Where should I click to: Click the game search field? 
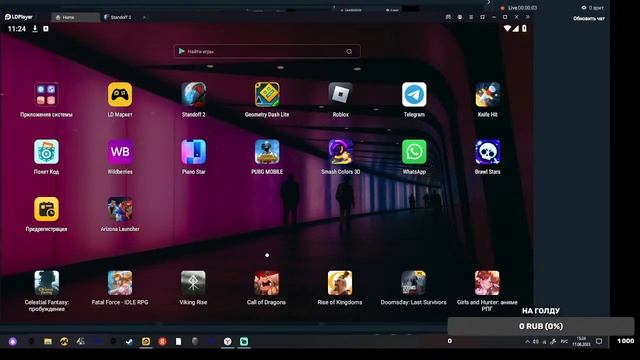click(x=267, y=51)
